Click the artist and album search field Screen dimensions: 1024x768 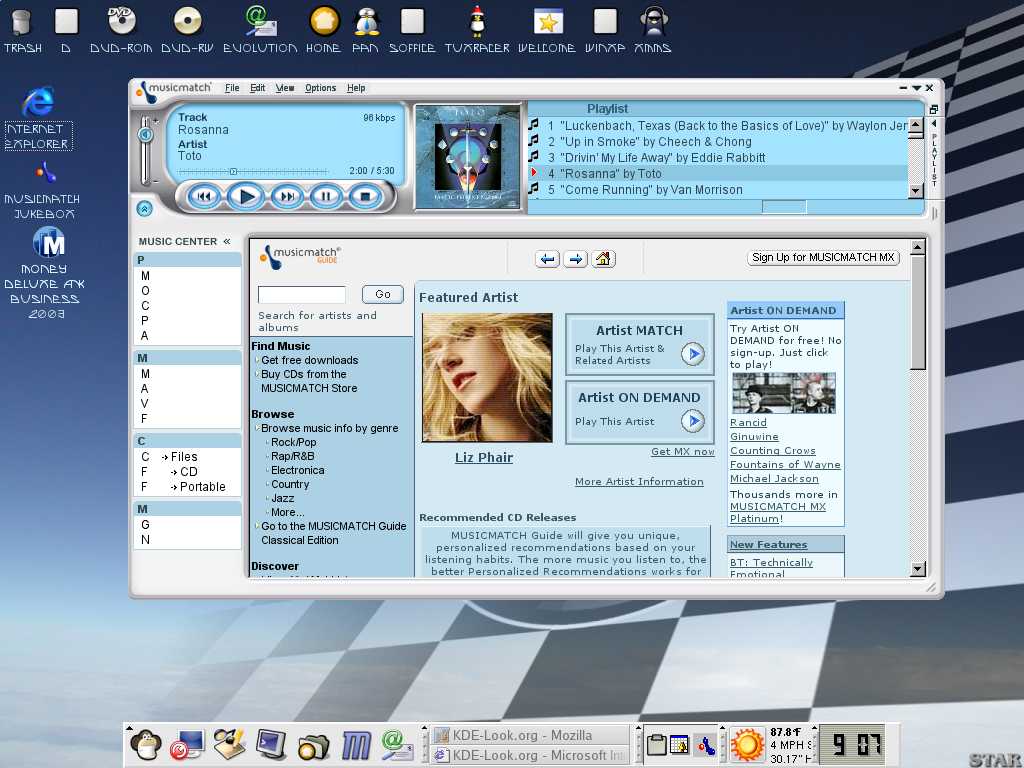(302, 295)
